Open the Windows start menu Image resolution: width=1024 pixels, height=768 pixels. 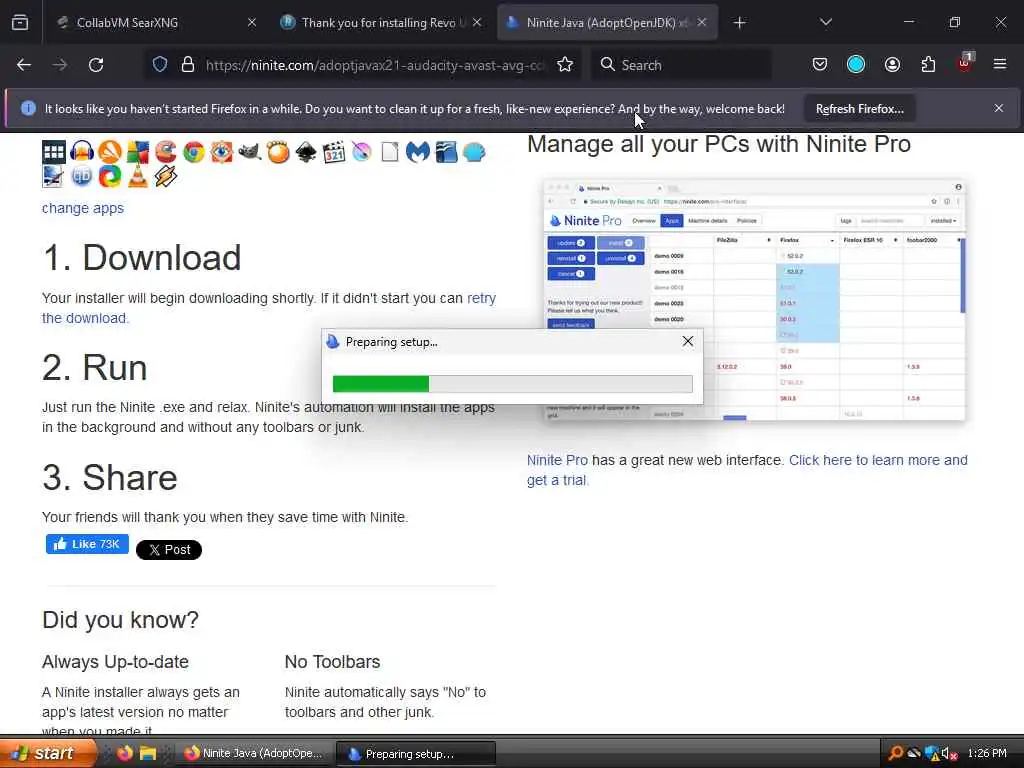(48, 754)
